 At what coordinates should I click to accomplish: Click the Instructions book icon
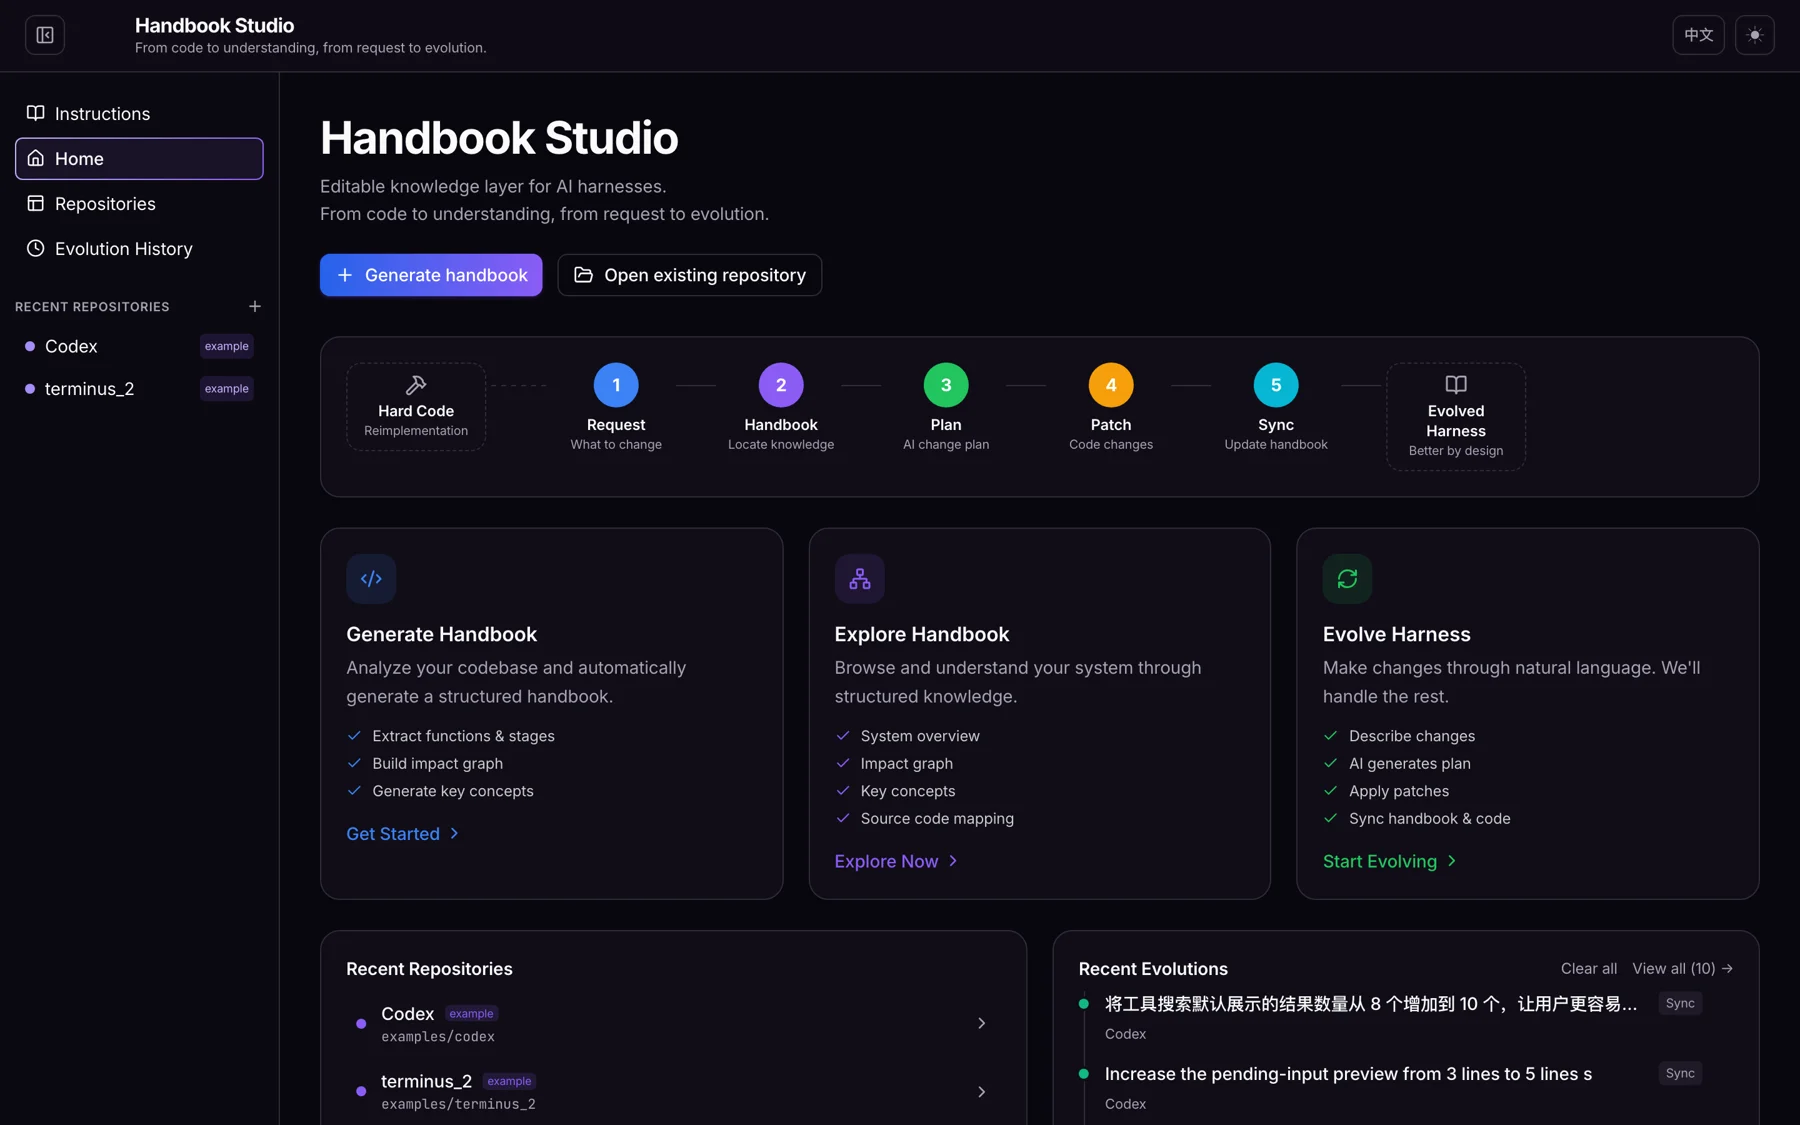coord(36,113)
